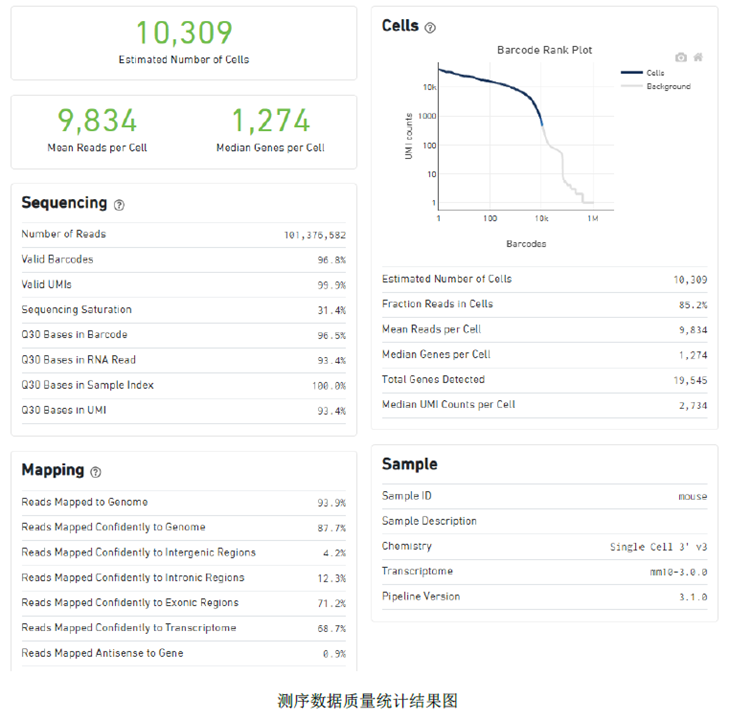Click the Transcriptome value mm10-3.0.0
Screen dimensions: 730x720
(678, 572)
